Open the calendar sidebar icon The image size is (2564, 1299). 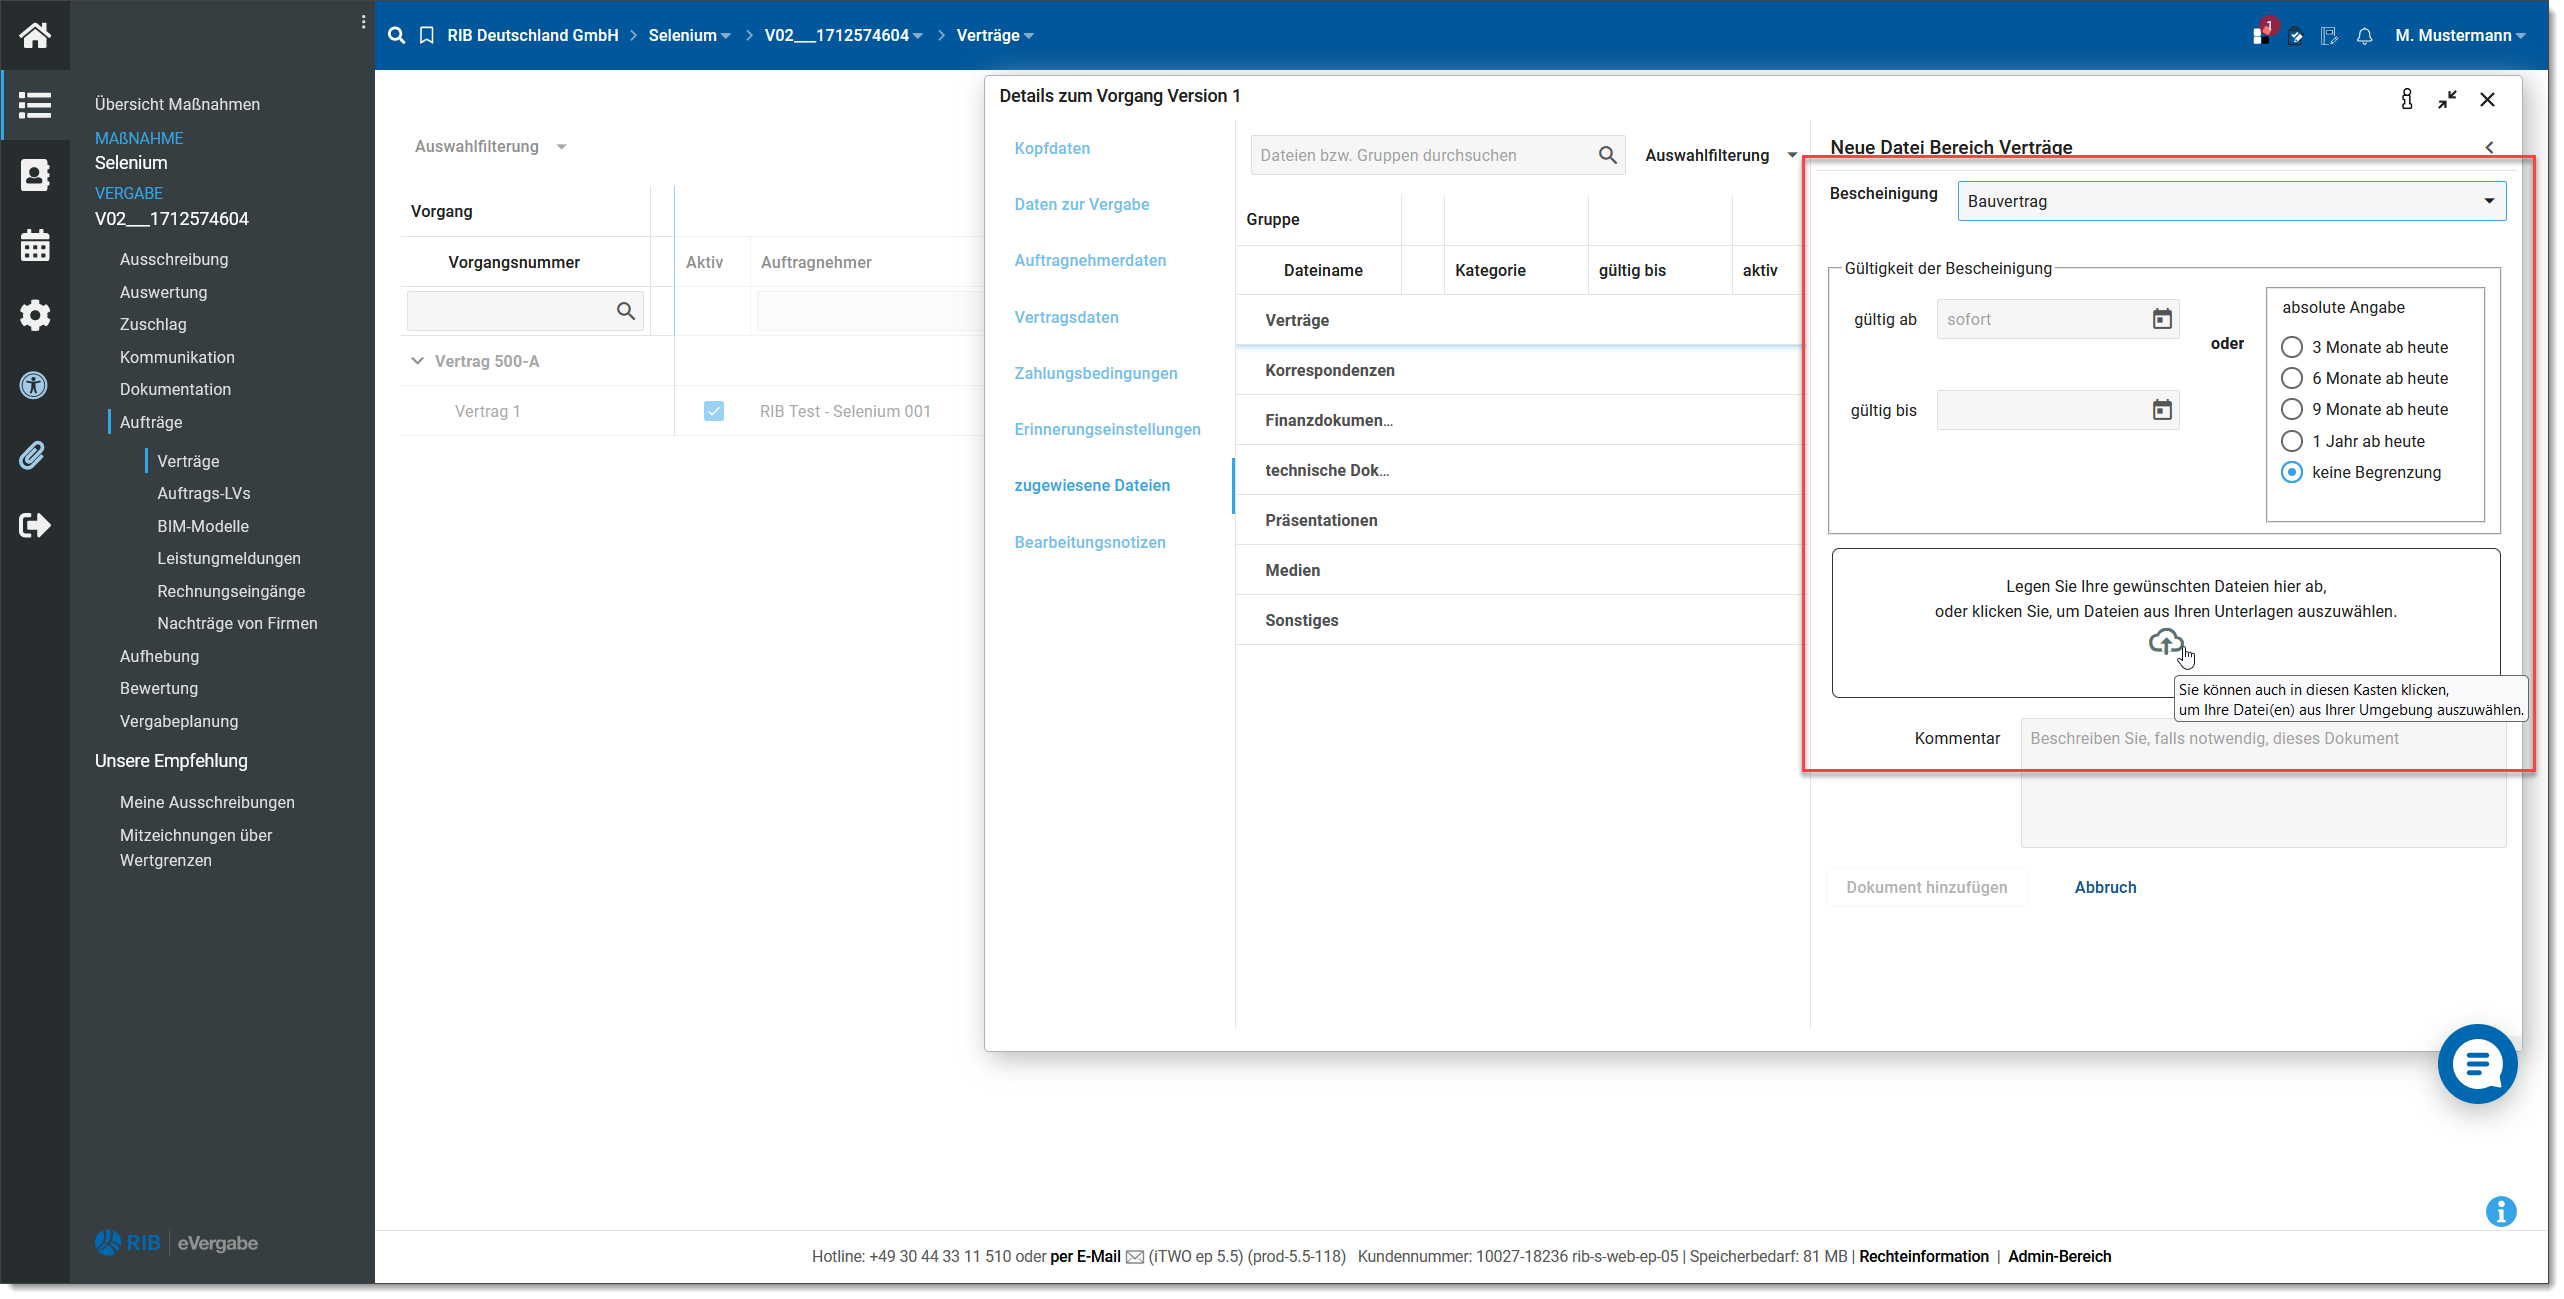tap(35, 245)
